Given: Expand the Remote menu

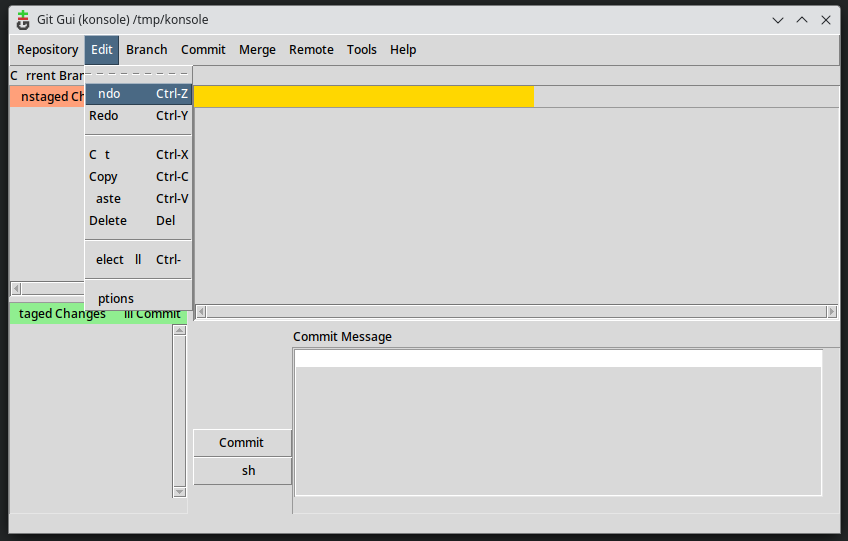Looking at the screenshot, I should click(311, 50).
